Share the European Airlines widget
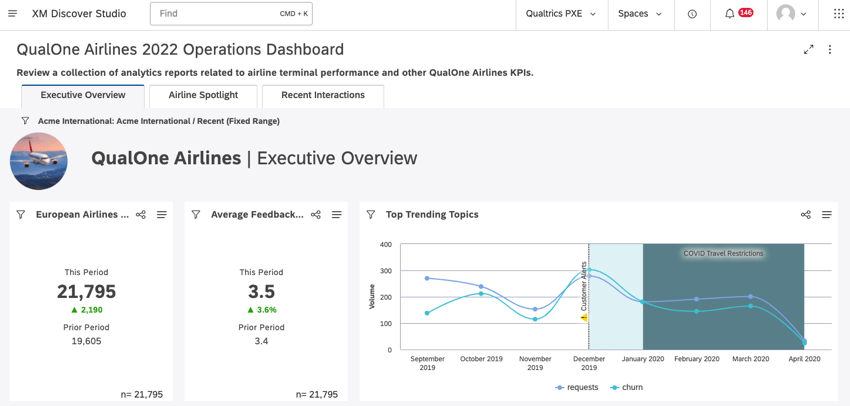Viewport: 850px width, 406px height. [x=141, y=215]
